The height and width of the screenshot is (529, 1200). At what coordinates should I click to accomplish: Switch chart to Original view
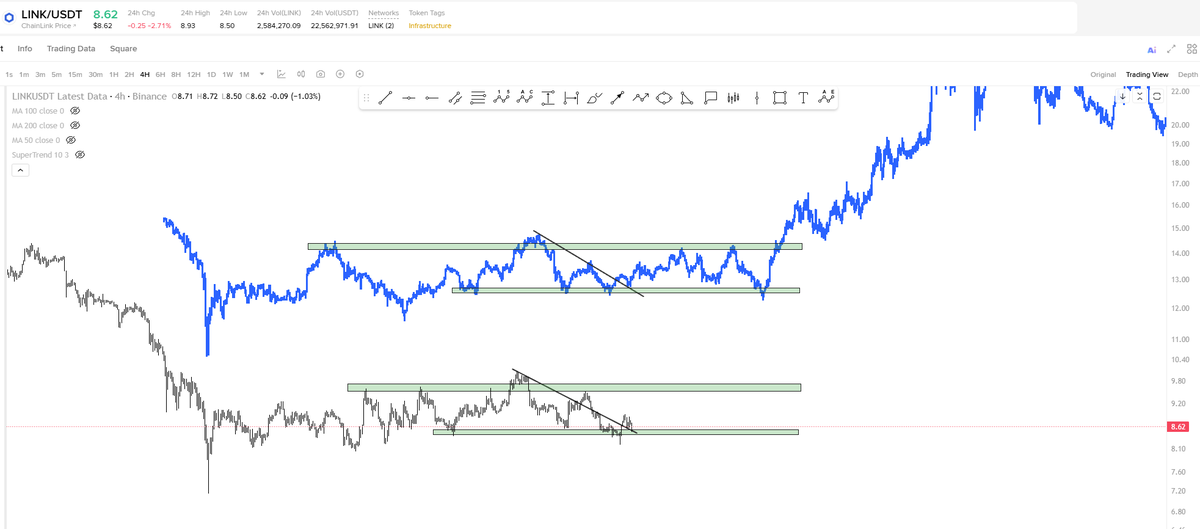[1103, 74]
